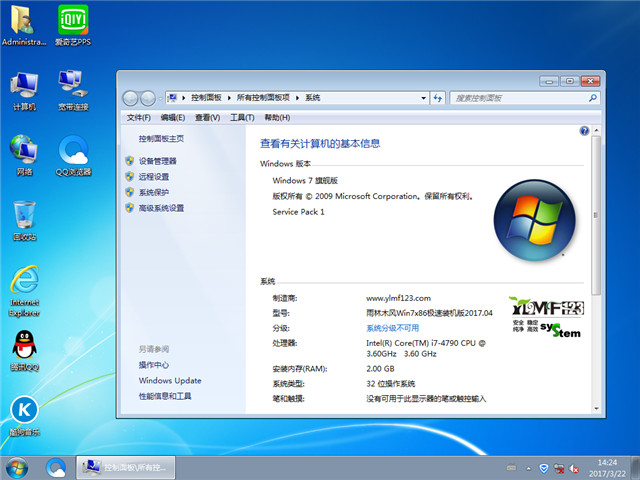Launch QQ Browser from the taskbar
This screenshot has height=480, width=640.
56,468
